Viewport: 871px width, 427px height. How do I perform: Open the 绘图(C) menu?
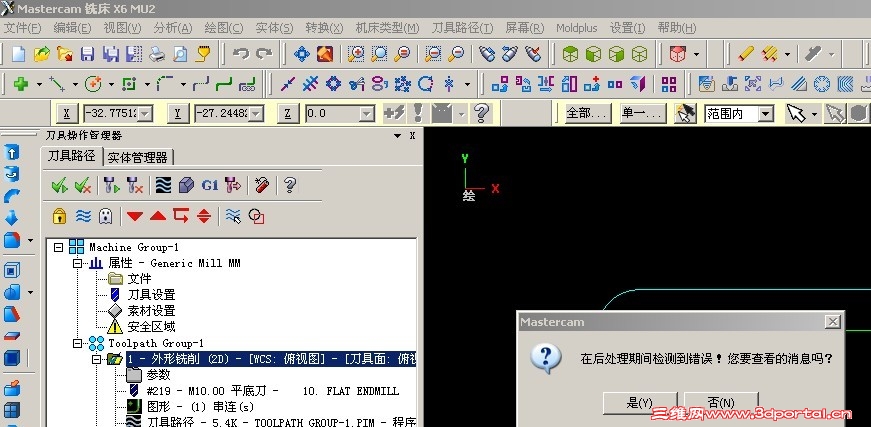coord(224,28)
